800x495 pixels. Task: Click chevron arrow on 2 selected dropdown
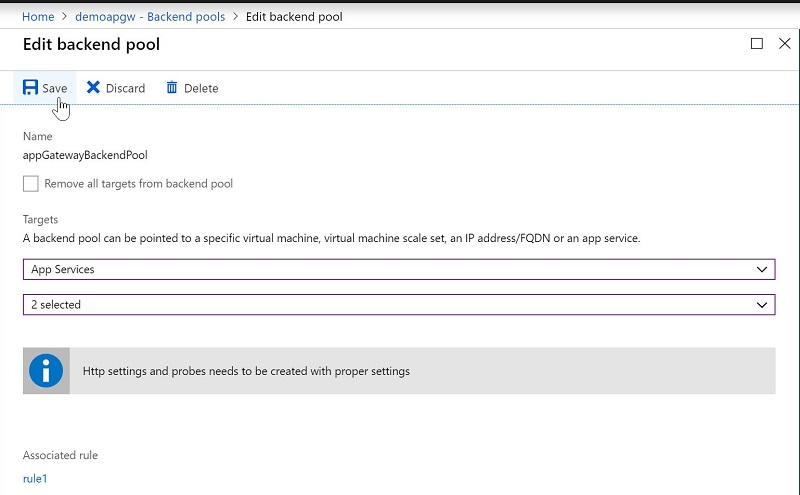click(x=763, y=305)
